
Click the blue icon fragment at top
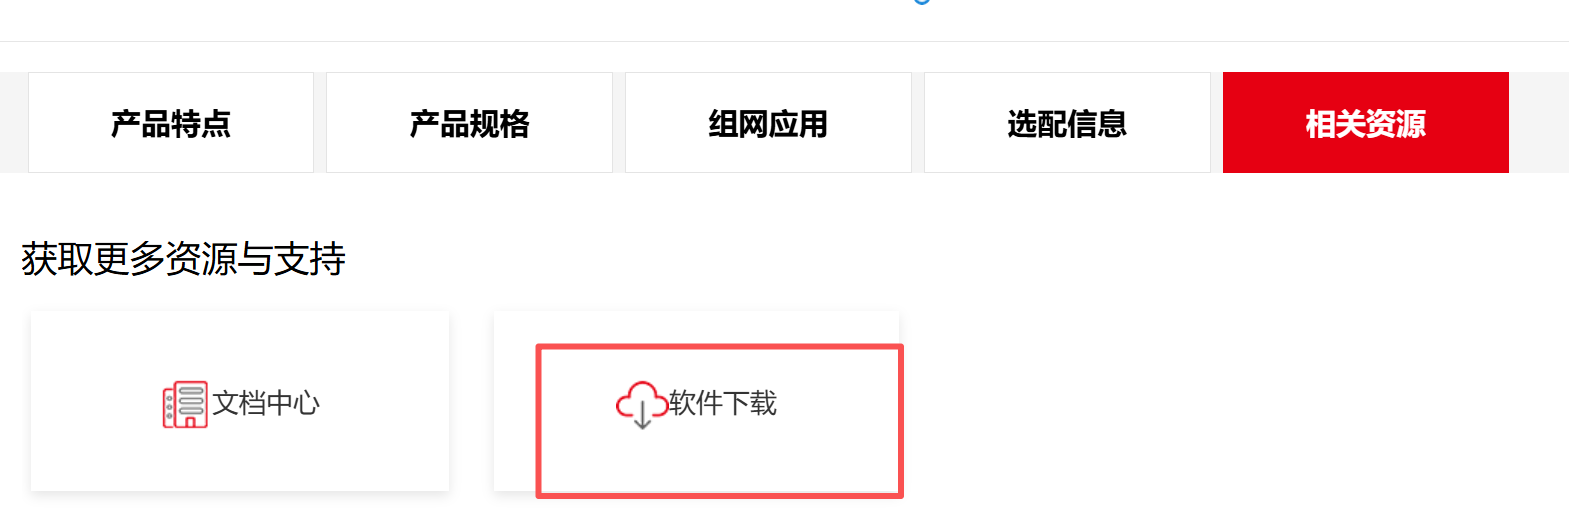click(x=922, y=2)
